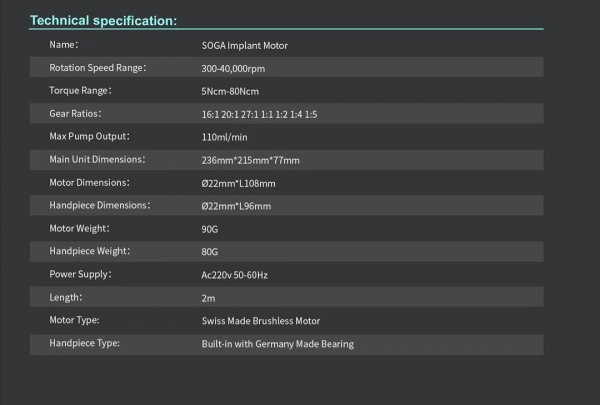The height and width of the screenshot is (405, 600).
Task: Click the "SOGA Implant Motor" name value
Action: [244, 45]
